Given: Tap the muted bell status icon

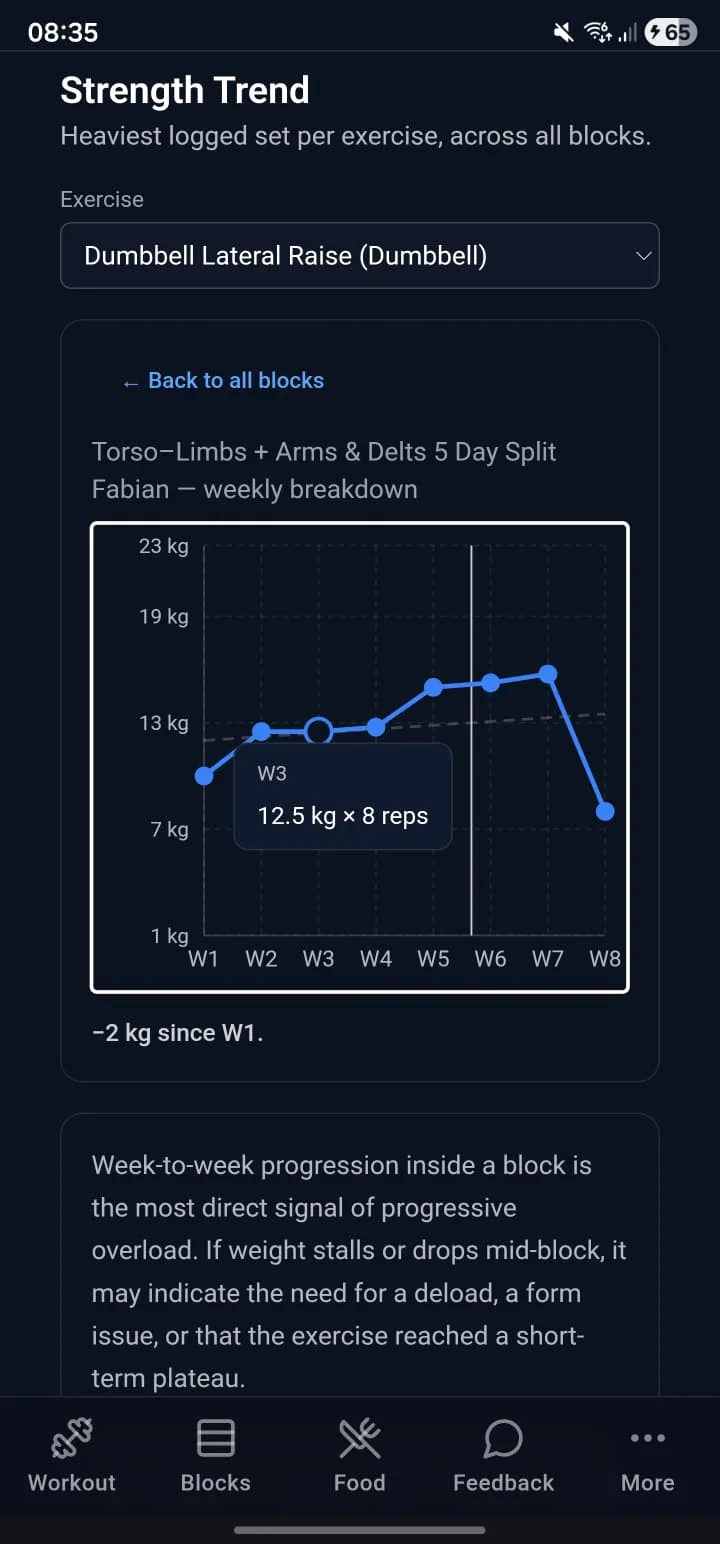Looking at the screenshot, I should coord(564,33).
